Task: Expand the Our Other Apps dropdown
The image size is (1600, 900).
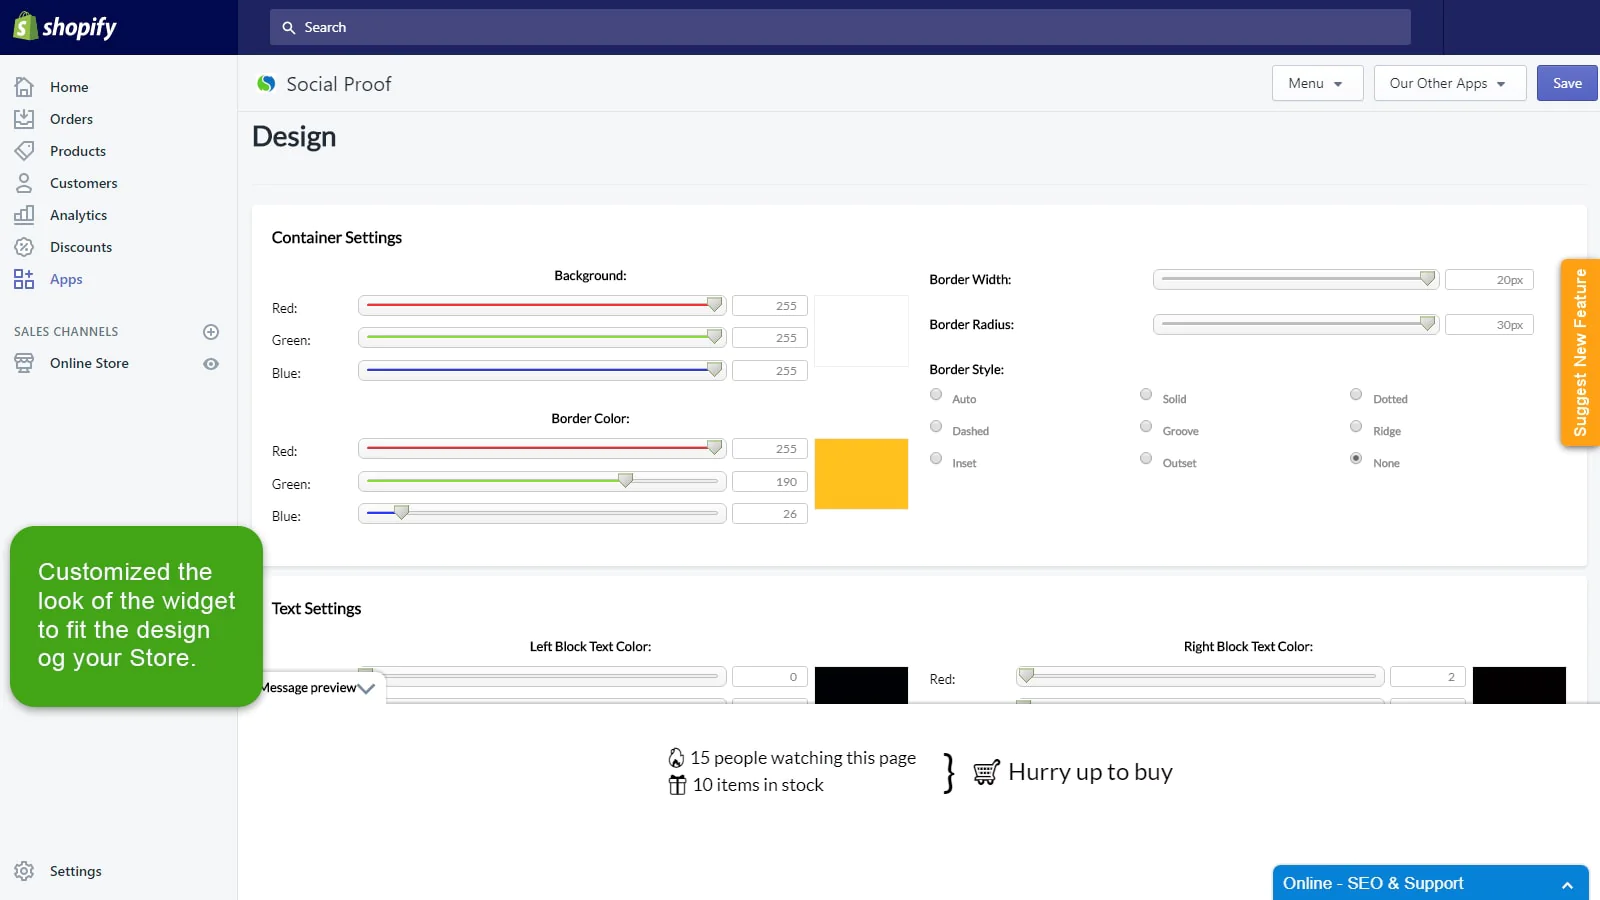Action: [x=1448, y=84]
